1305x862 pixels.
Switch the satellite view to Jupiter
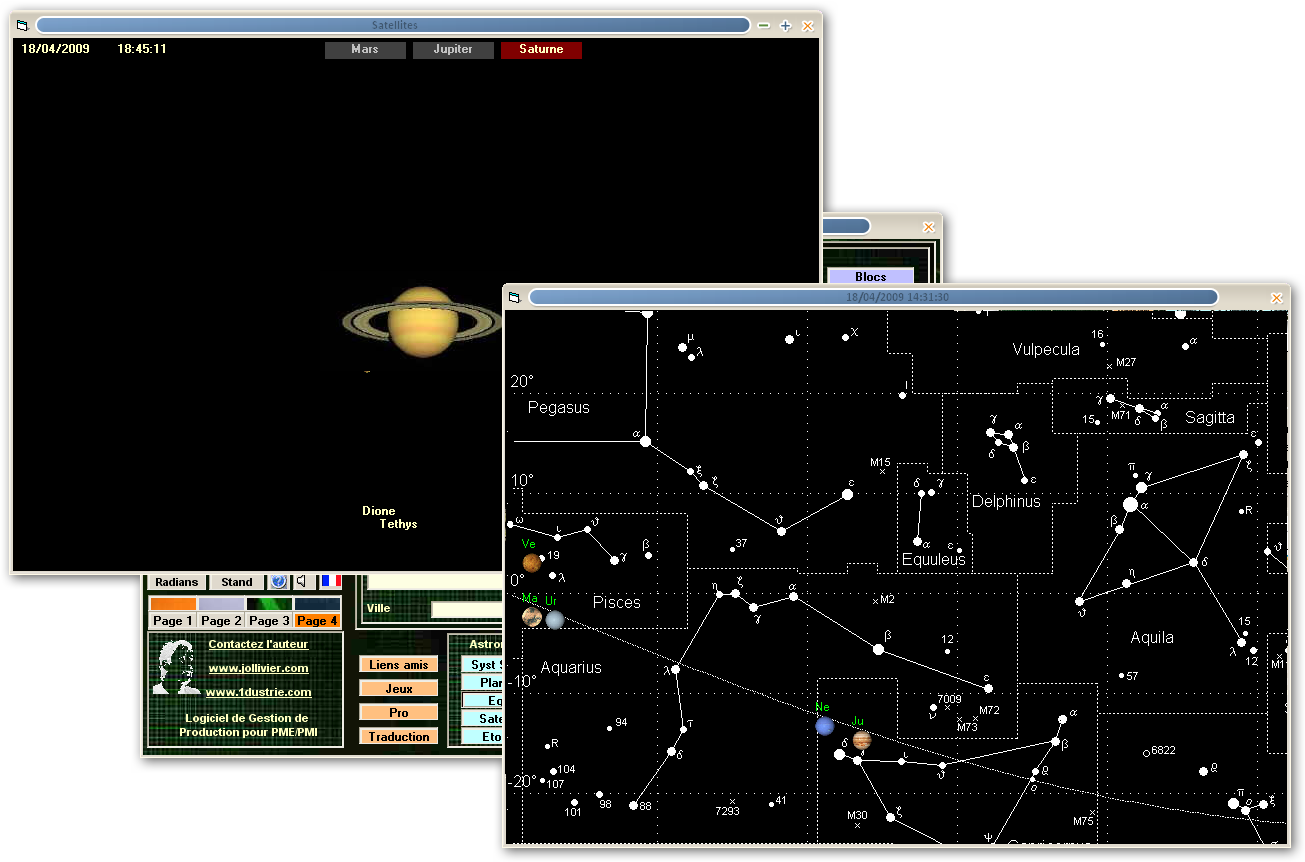coord(453,49)
